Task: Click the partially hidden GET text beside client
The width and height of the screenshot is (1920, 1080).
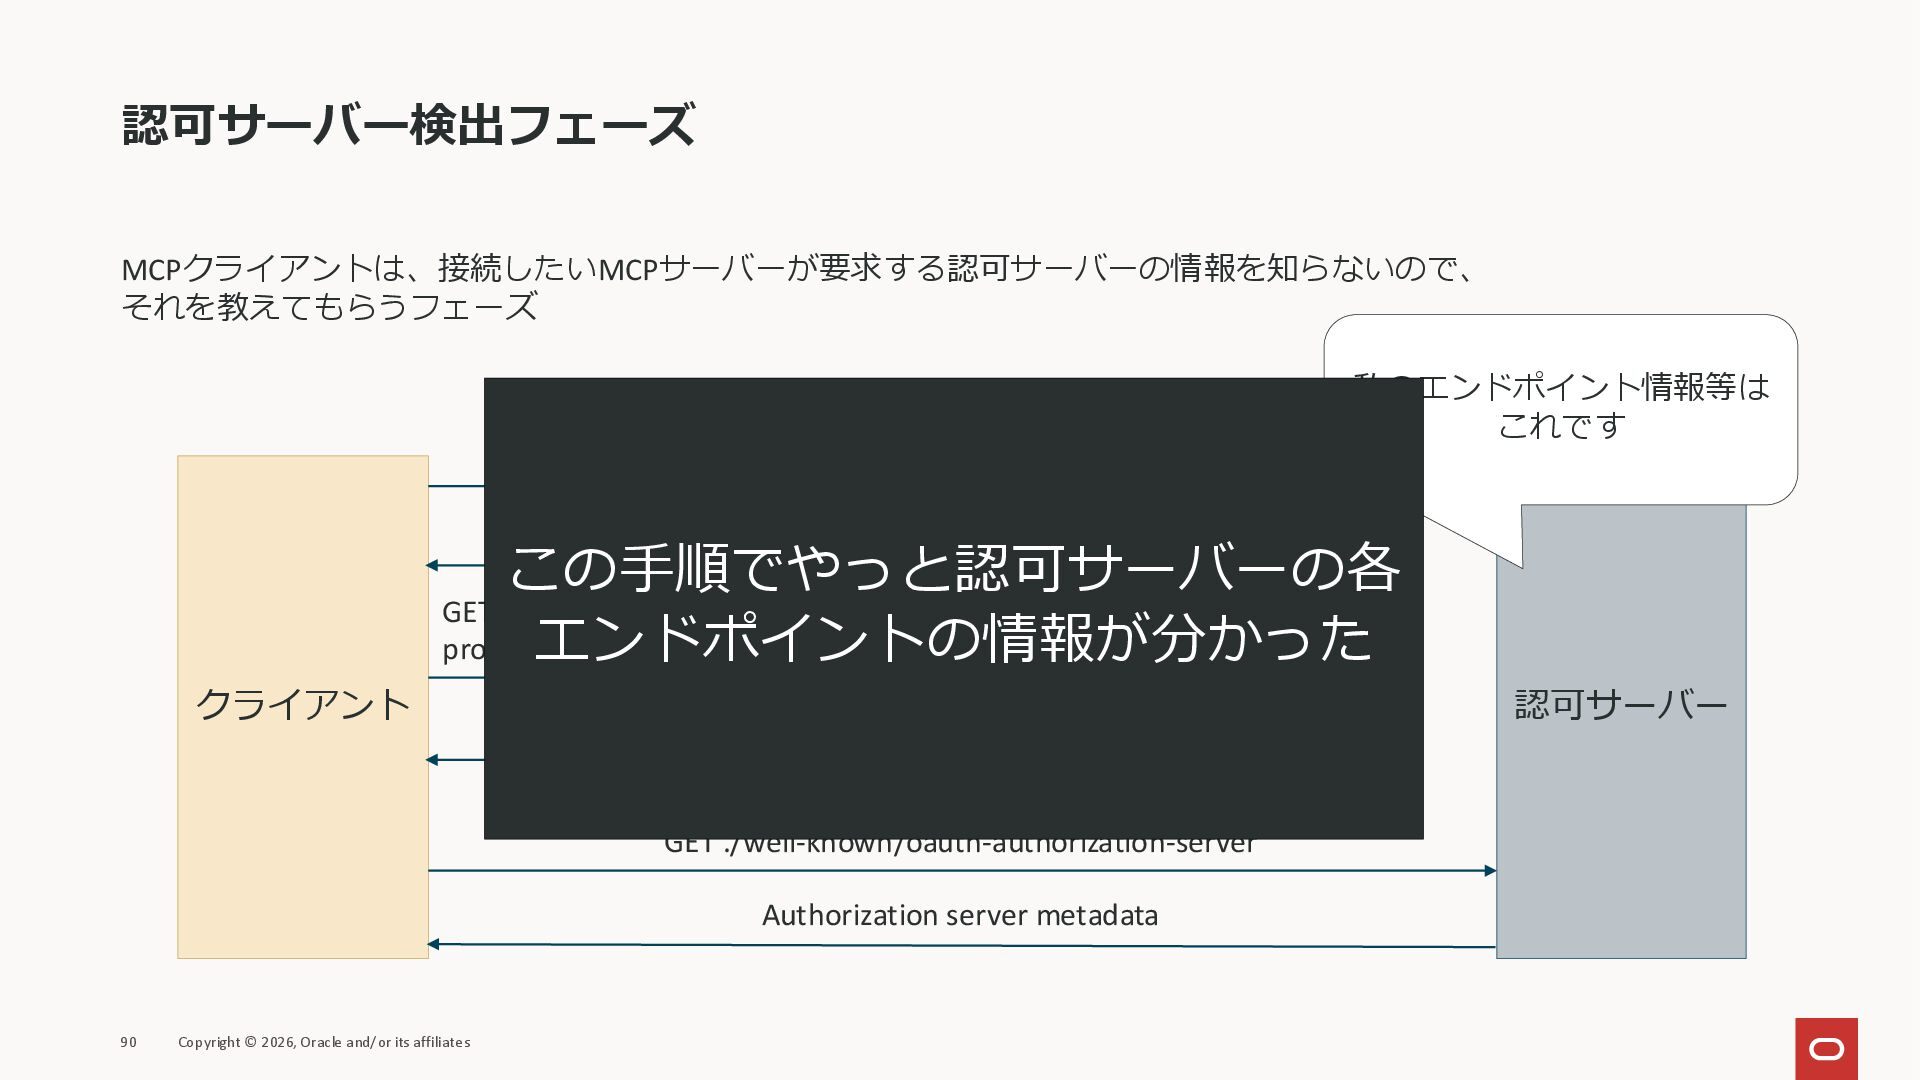Action: (x=462, y=612)
